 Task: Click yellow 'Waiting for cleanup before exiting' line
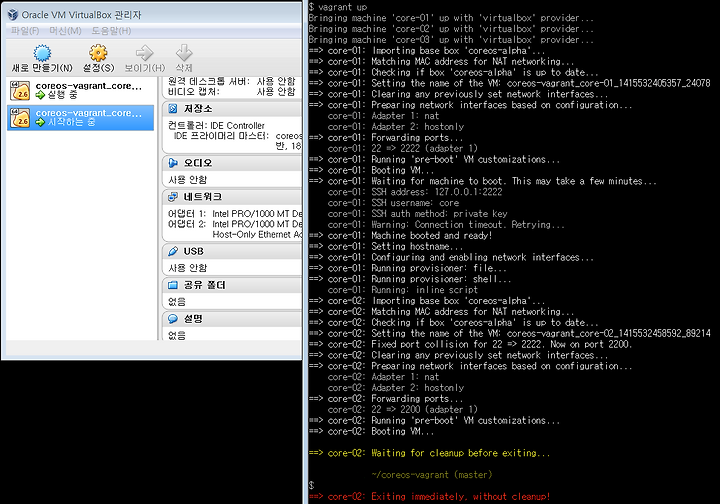click(x=429, y=453)
